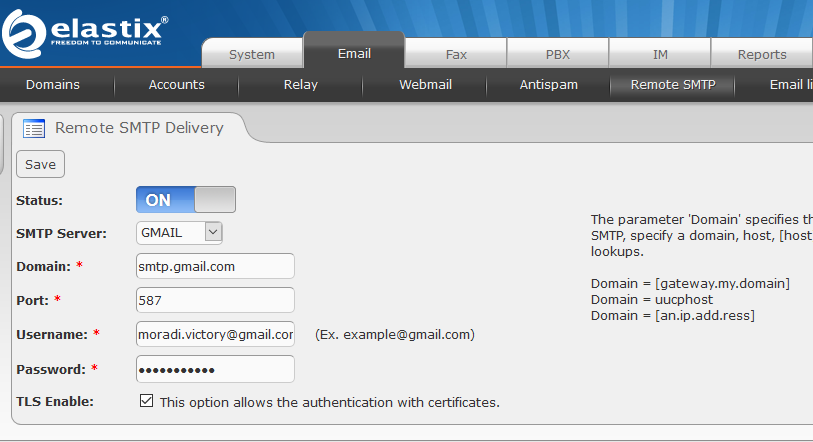Enable or disable the TLS checkbox
Screen dimensions: 813x442
point(147,402)
